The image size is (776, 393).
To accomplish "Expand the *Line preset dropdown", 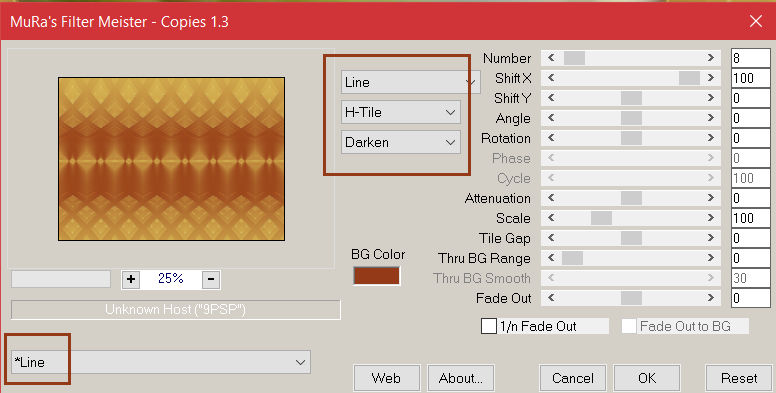I will point(161,362).
